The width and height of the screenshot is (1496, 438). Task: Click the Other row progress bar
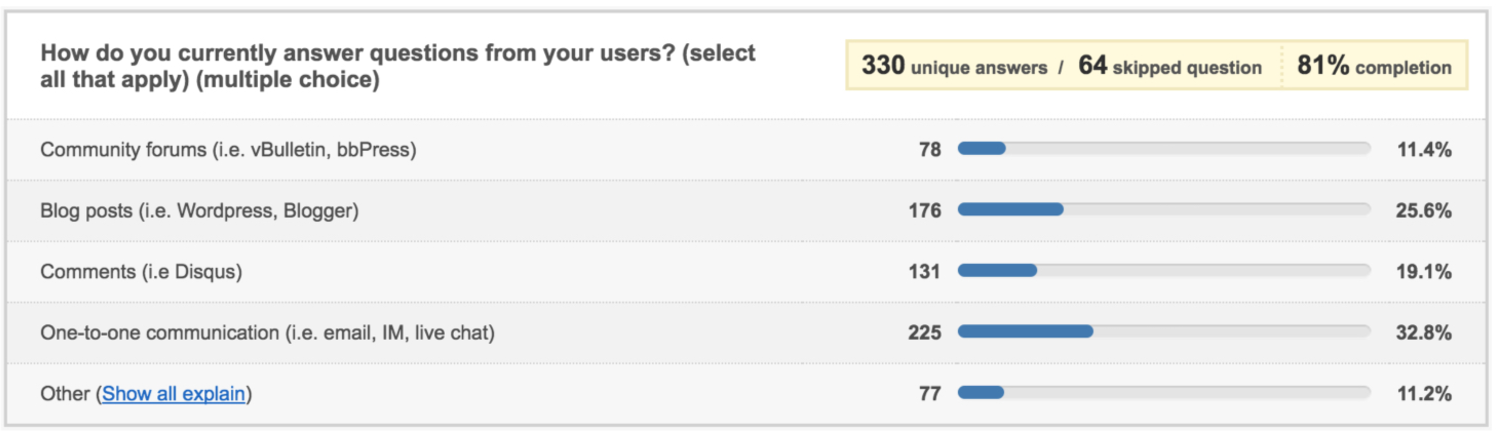tap(1164, 393)
